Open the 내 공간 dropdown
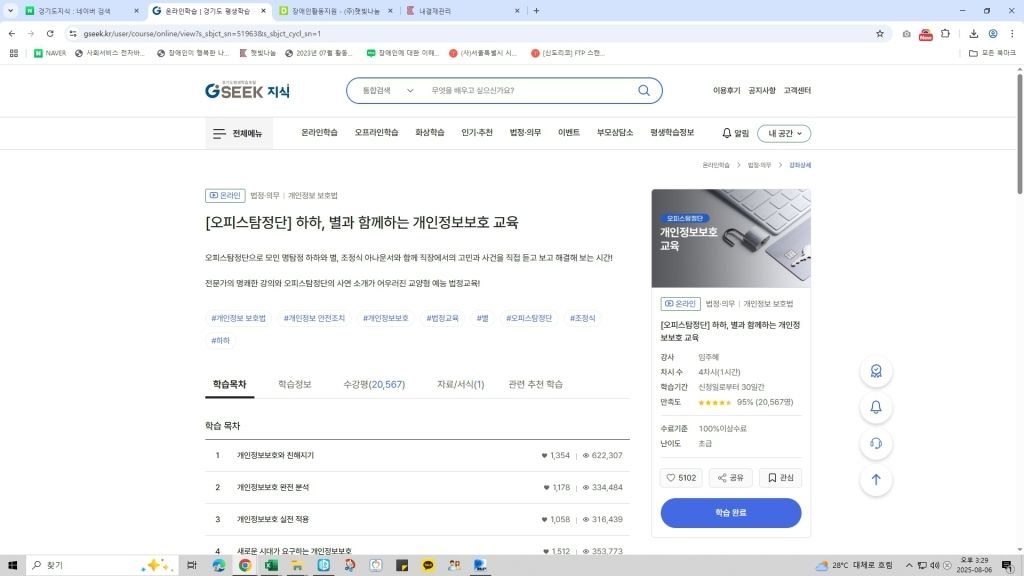This screenshot has width=1024, height=576. 783,133
